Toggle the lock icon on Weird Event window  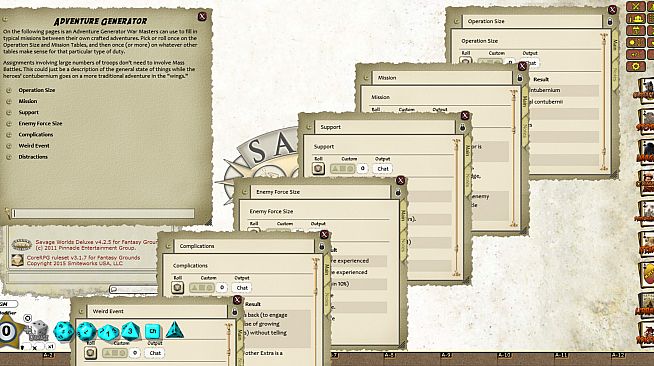pyautogui.click(x=234, y=312)
